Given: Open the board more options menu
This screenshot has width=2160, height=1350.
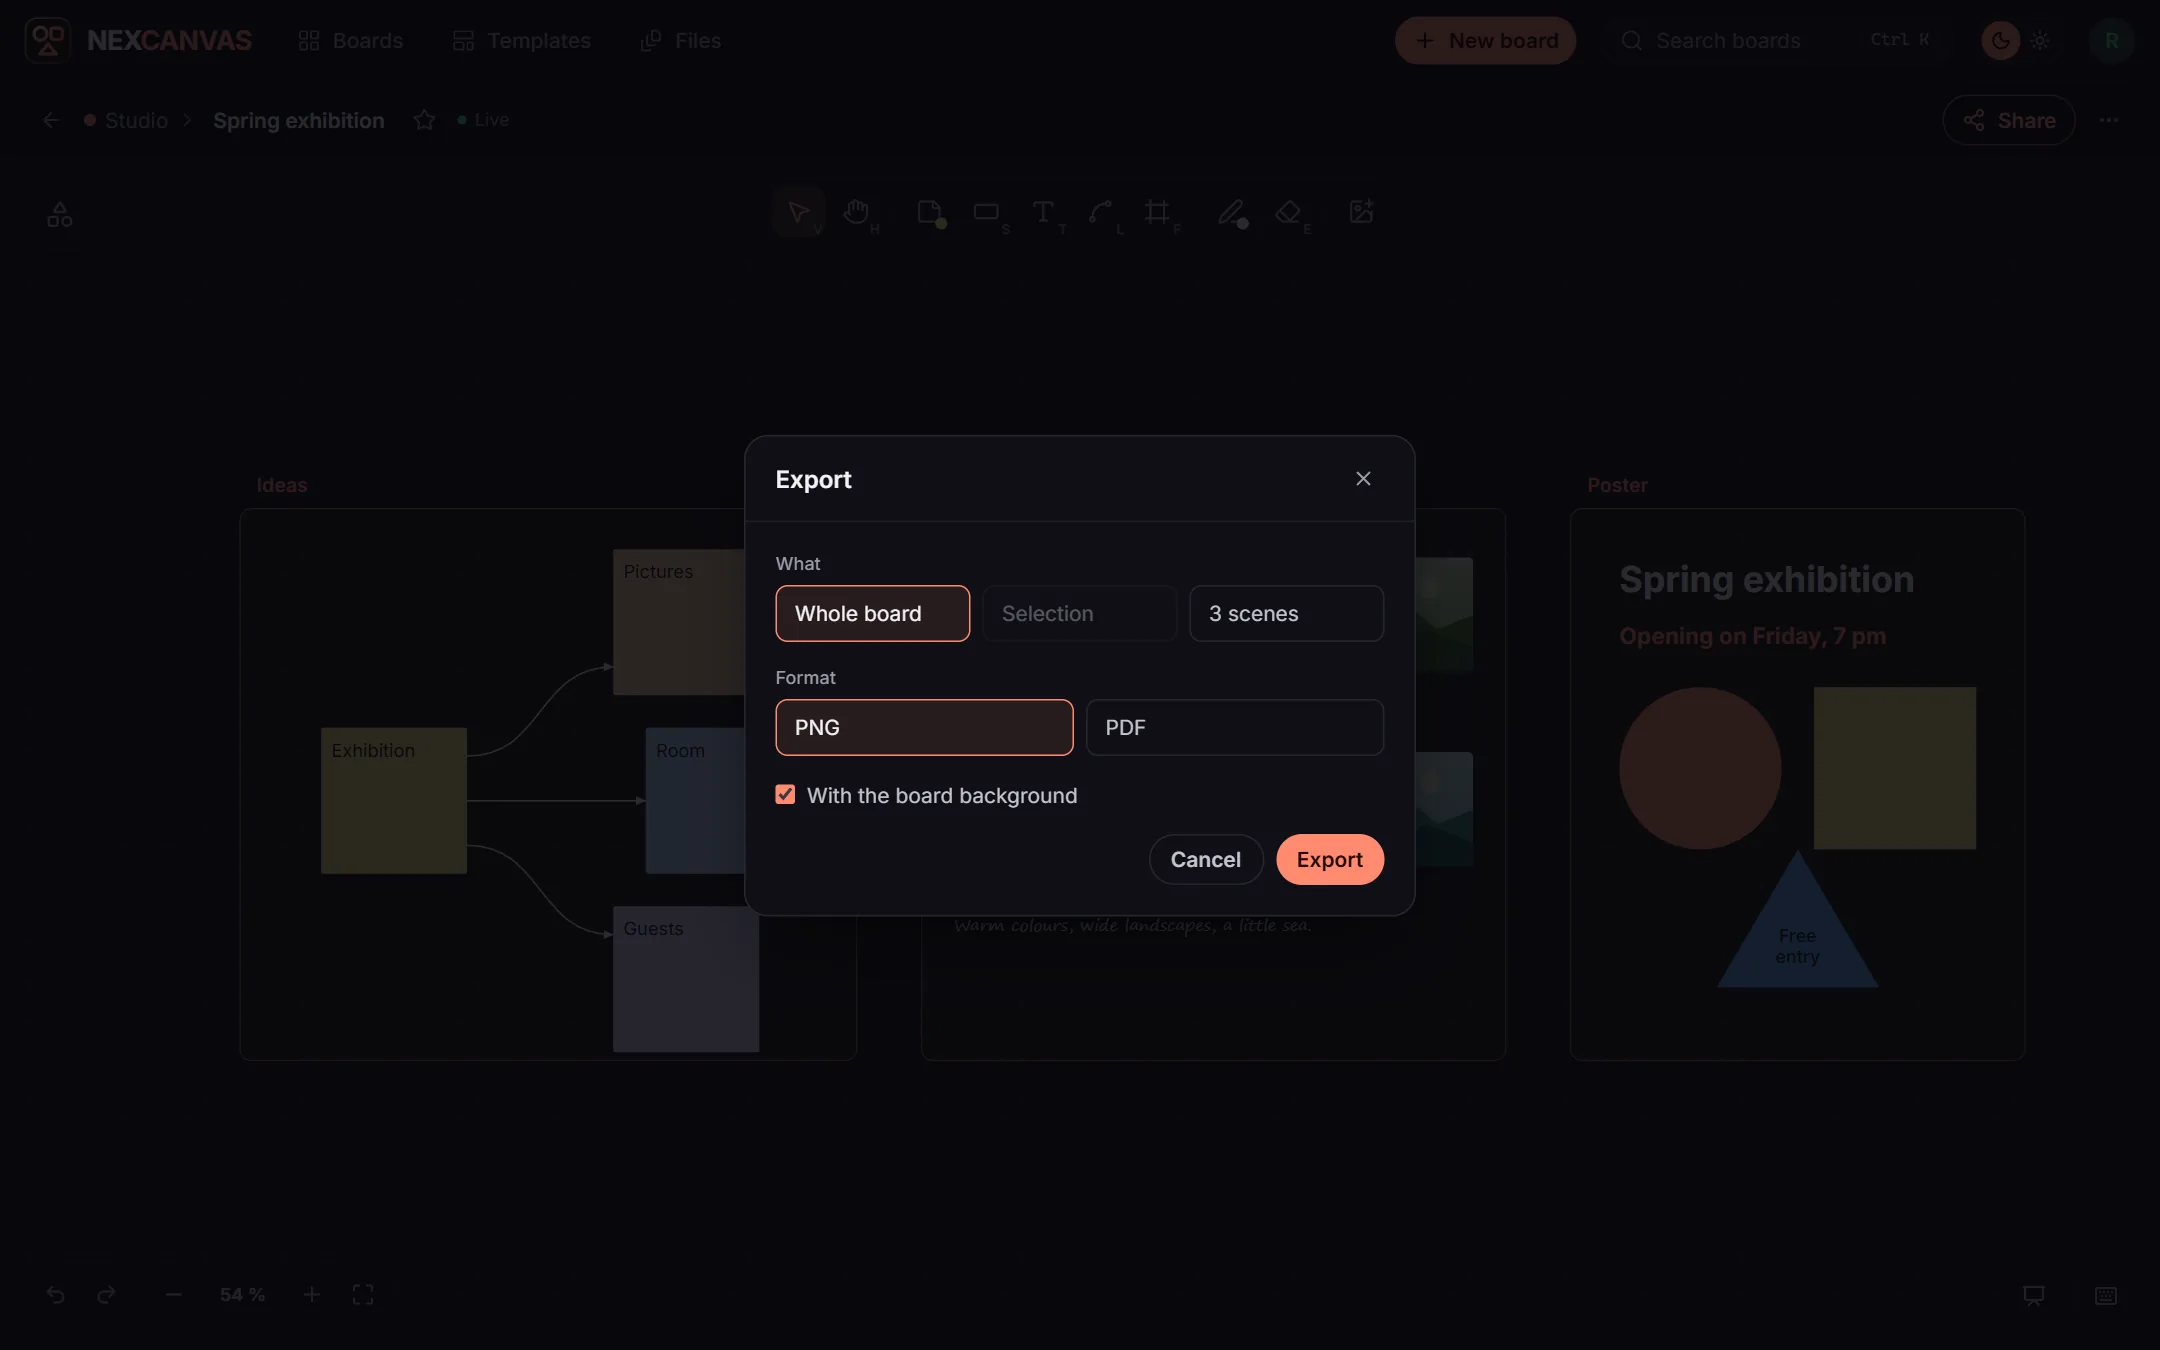Looking at the screenshot, I should (x=2109, y=120).
